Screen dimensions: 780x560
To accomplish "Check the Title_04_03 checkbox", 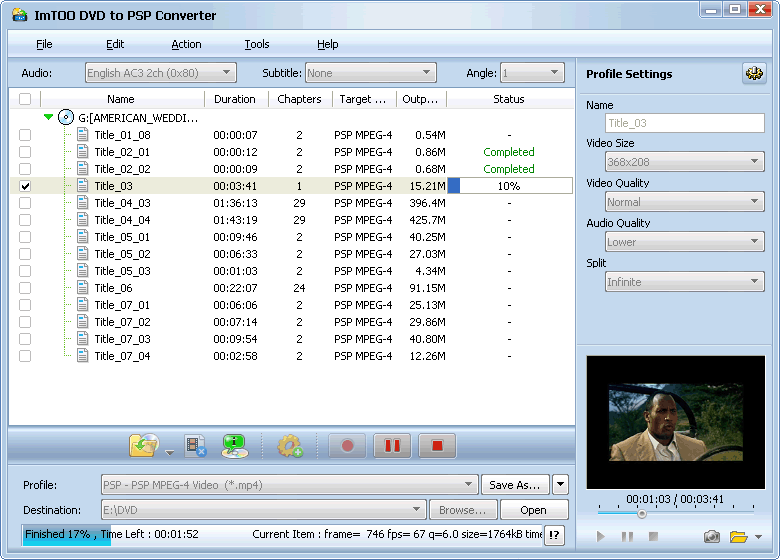I will [x=25, y=203].
